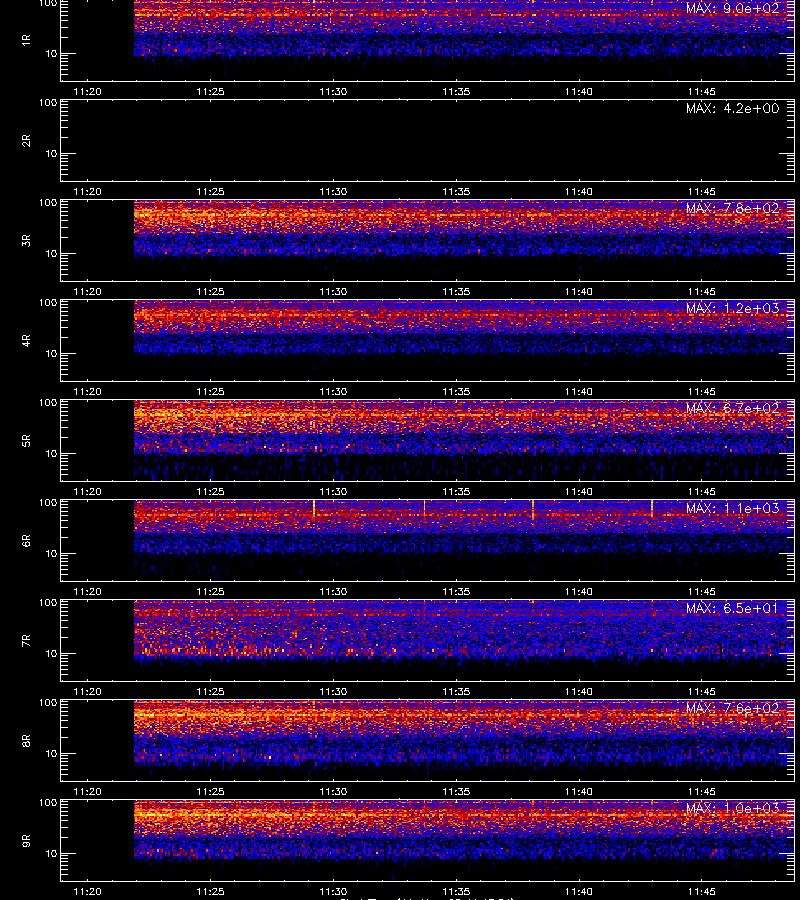
Task: Click the 11:20 time label below panel 1R
Action: [x=87, y=92]
